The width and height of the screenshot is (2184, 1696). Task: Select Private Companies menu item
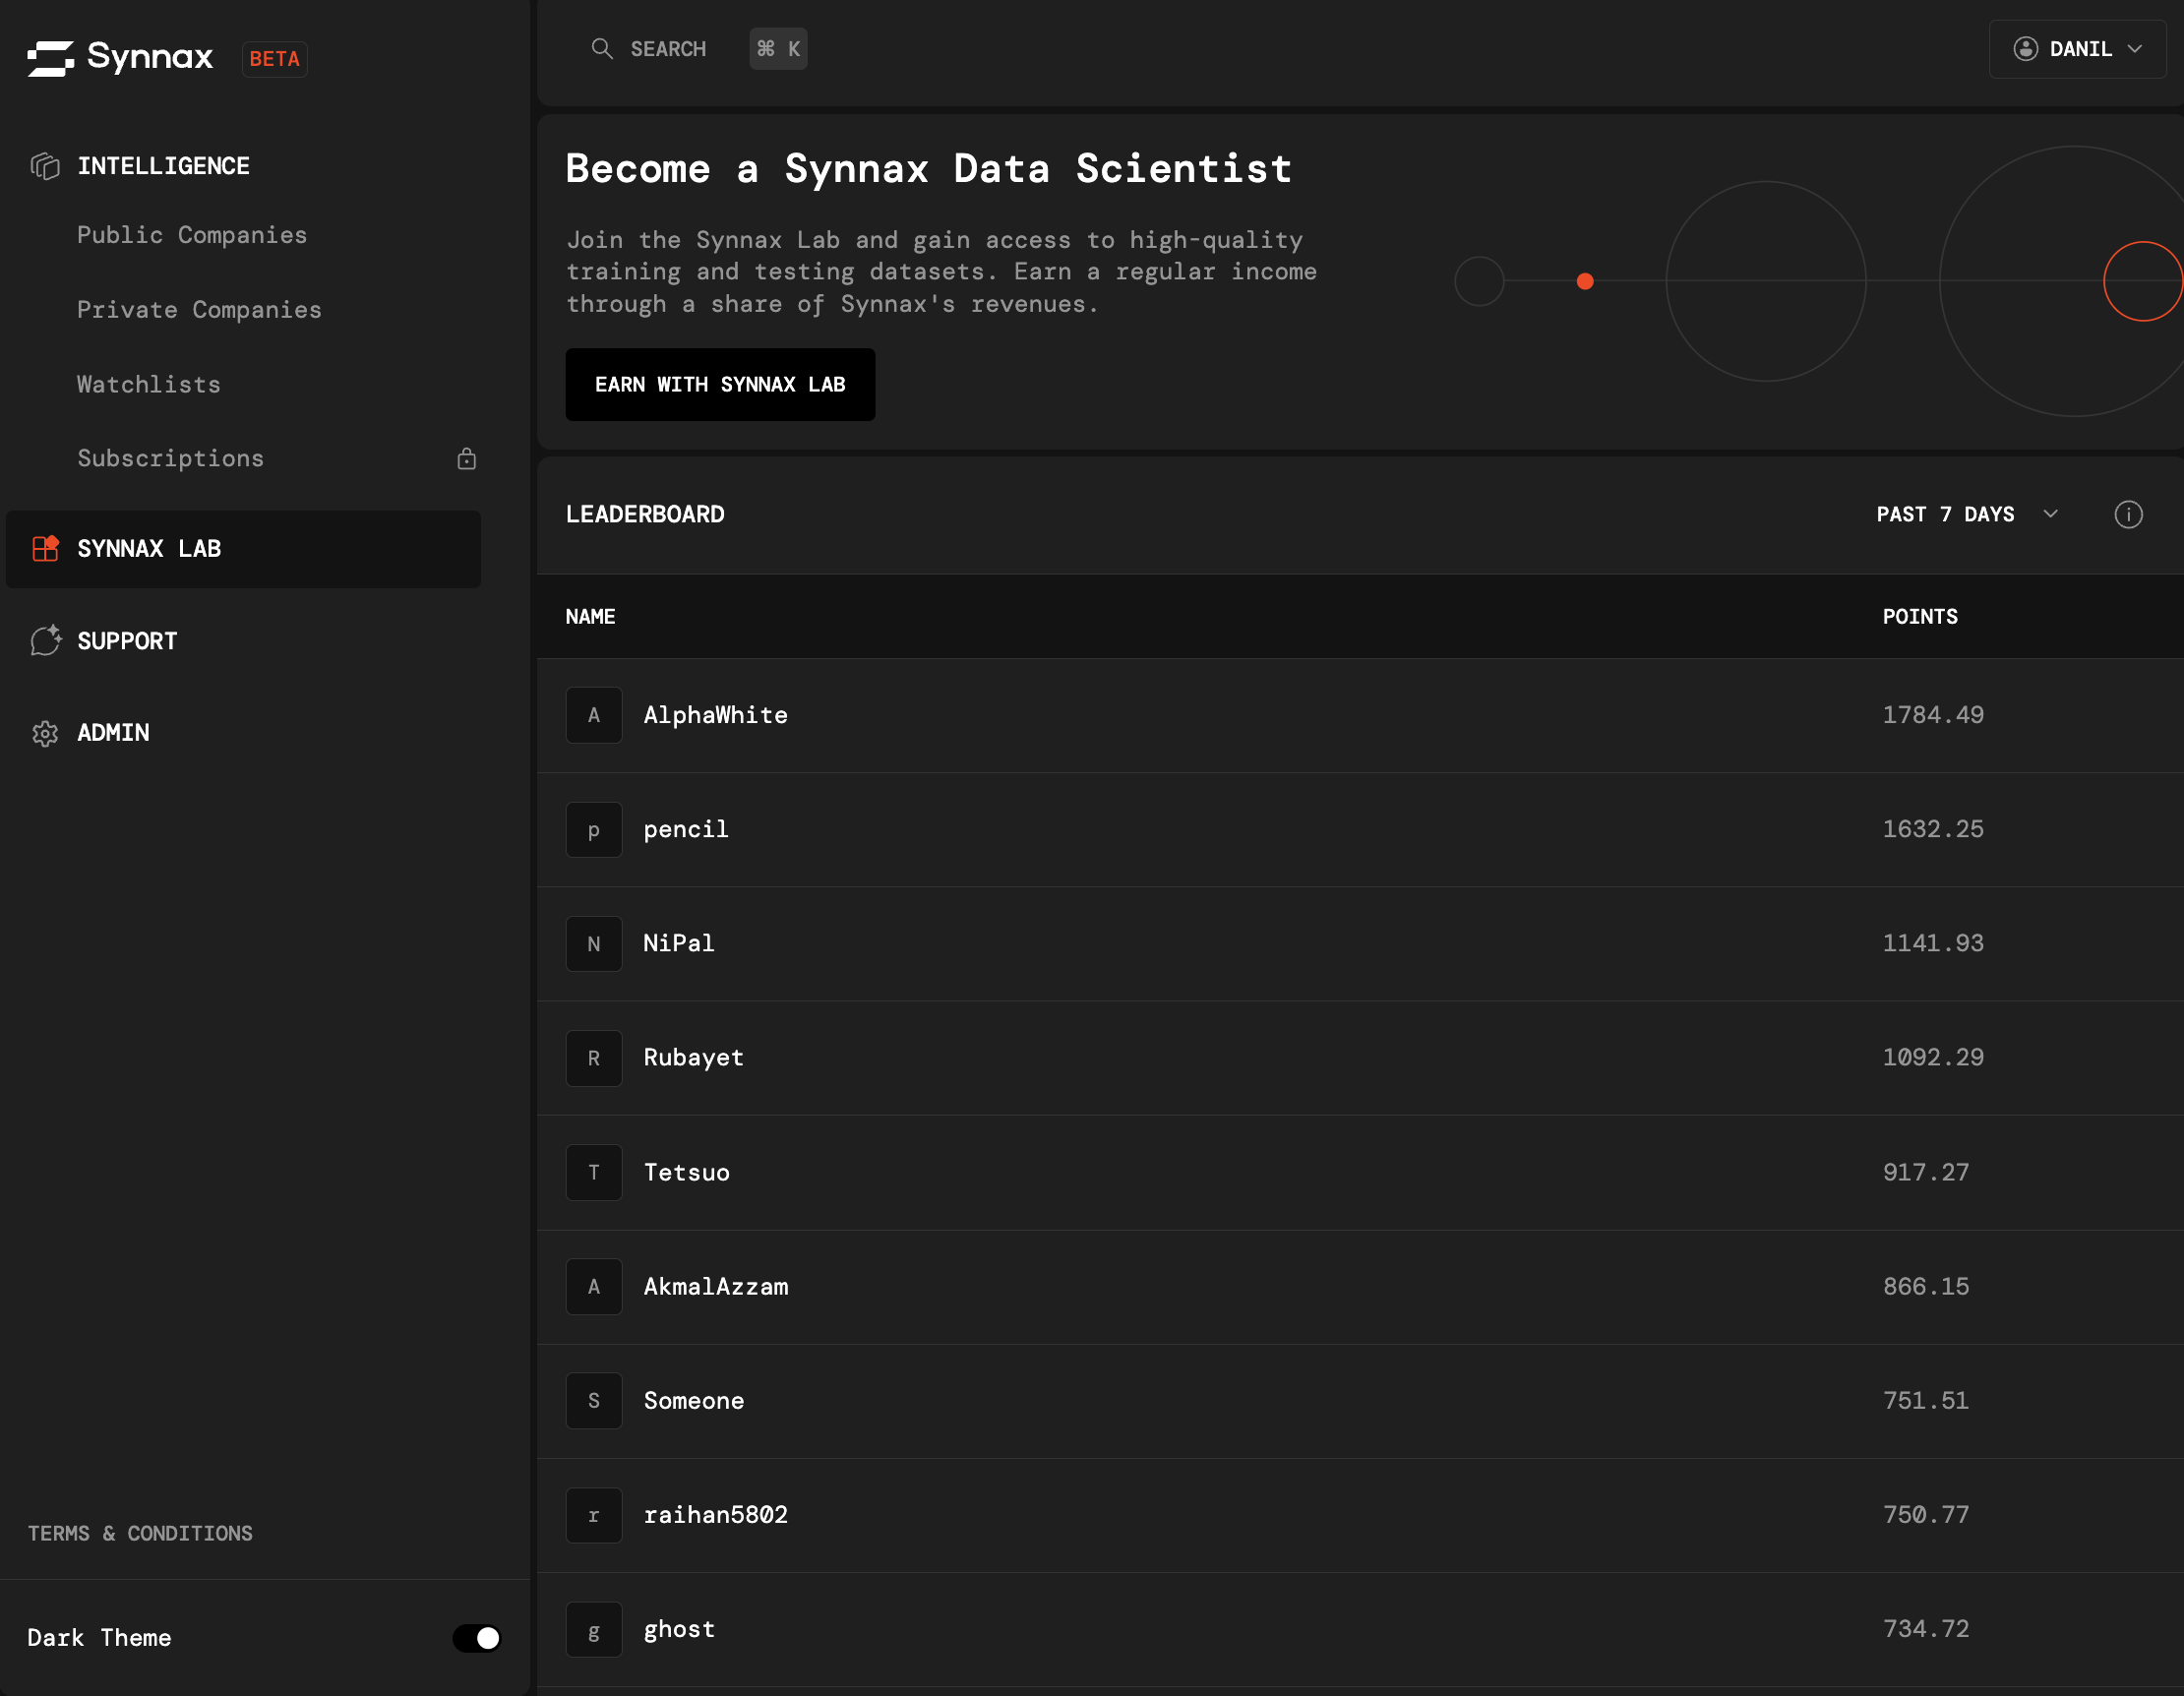[x=199, y=310]
